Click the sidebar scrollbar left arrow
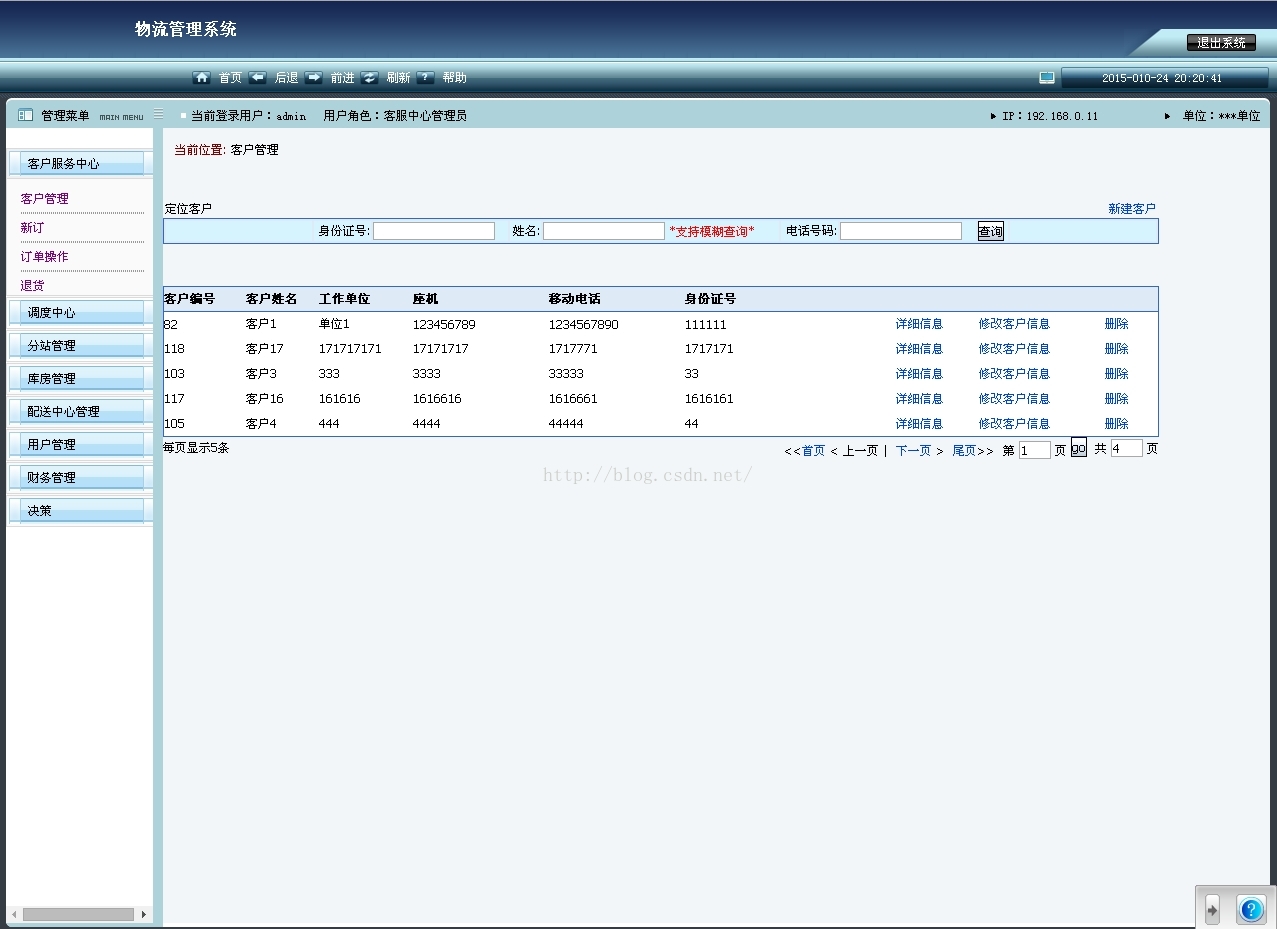Image resolution: width=1277 pixels, height=929 pixels. coord(14,914)
